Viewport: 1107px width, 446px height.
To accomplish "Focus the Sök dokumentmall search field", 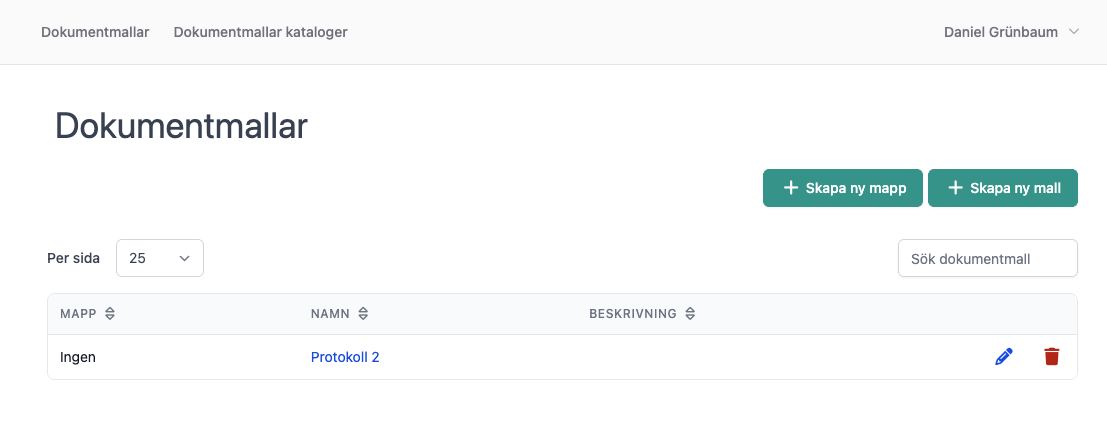I will [x=988, y=258].
